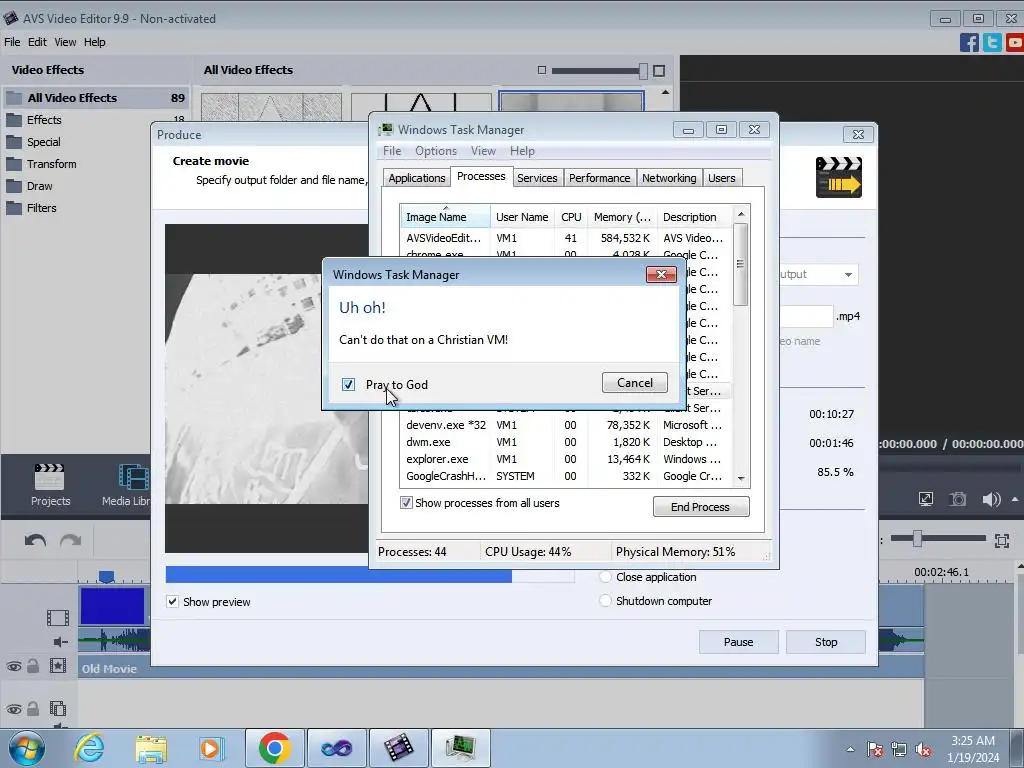Adjust the timeline zoom slider
The image size is (1024, 768).
(x=918, y=538)
